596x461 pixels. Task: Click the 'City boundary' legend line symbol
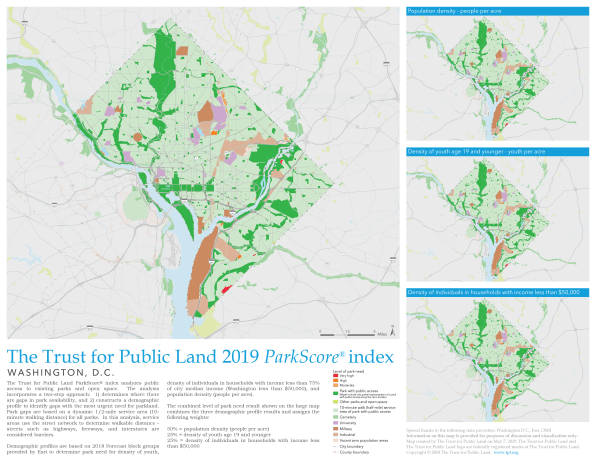[336, 447]
